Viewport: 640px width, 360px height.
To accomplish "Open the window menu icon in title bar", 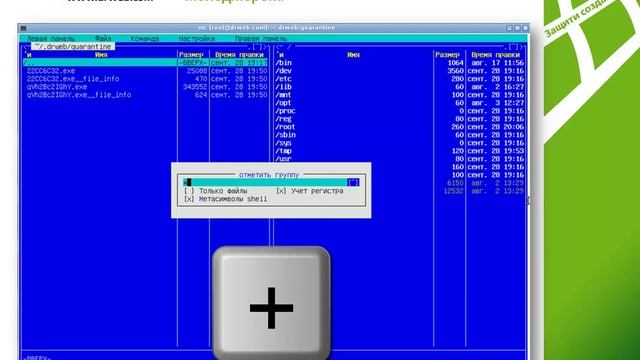I will 23,28.
